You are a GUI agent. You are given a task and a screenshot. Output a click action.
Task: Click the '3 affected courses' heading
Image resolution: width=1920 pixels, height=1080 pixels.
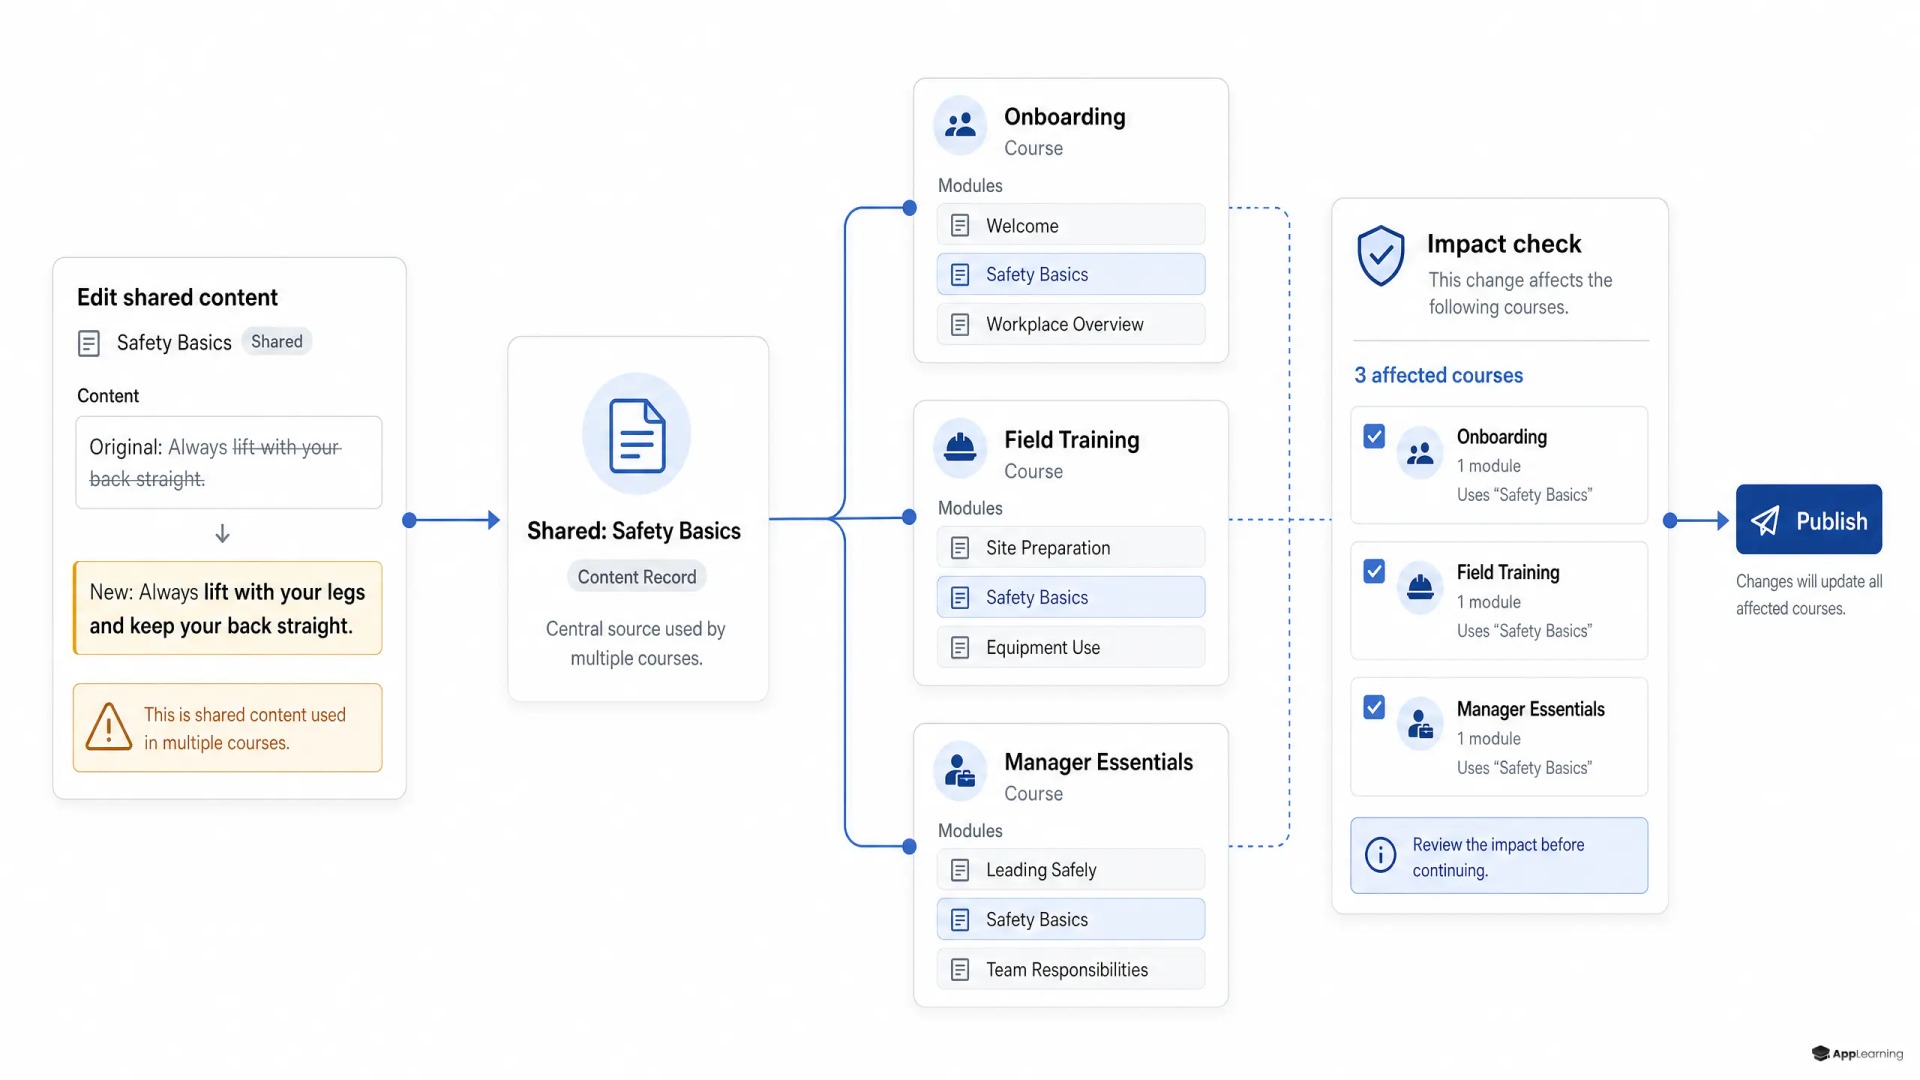[x=1438, y=375]
